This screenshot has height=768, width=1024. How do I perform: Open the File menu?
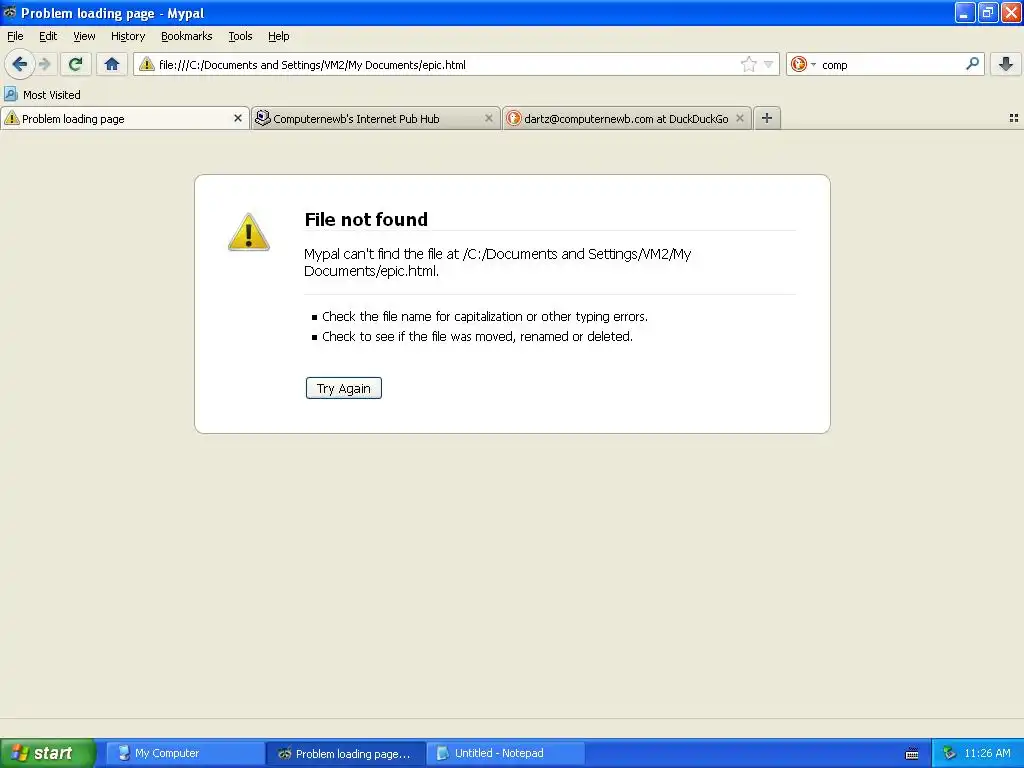pyautogui.click(x=15, y=36)
